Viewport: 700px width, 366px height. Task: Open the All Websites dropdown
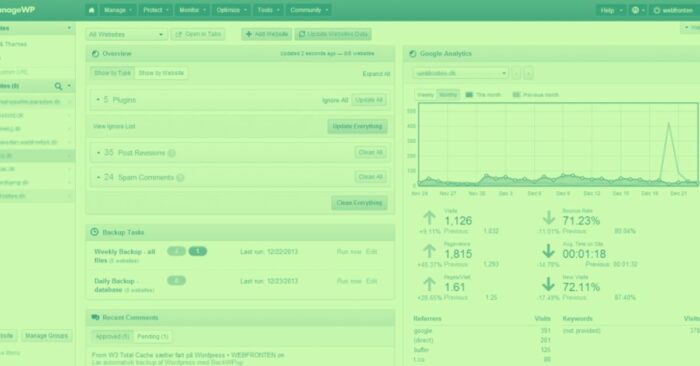(126, 34)
